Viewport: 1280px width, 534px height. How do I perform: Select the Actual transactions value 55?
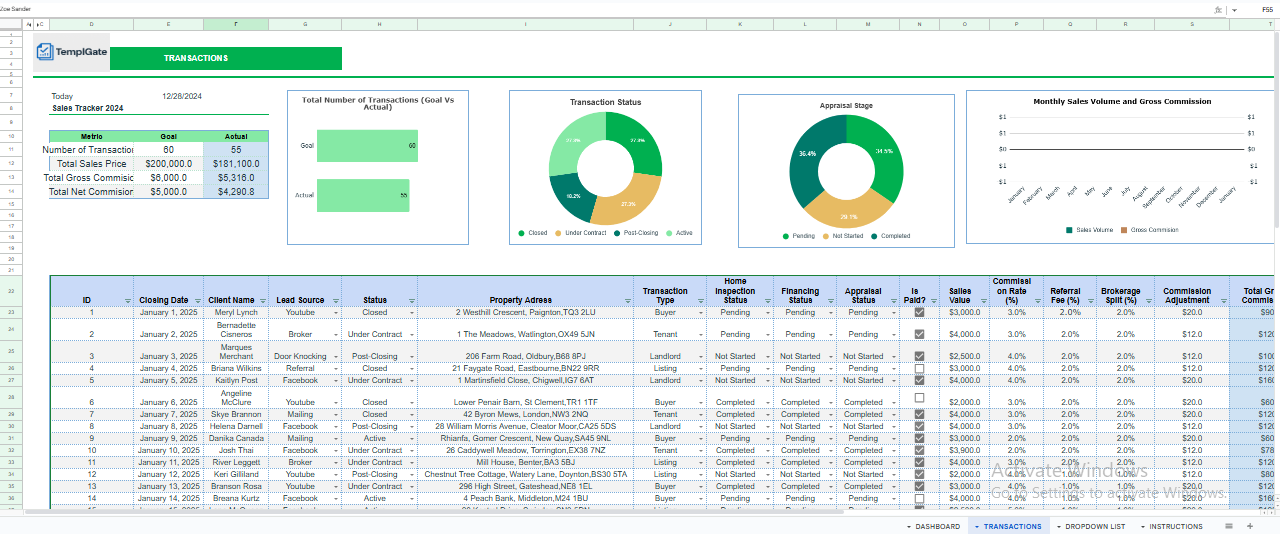(235, 149)
